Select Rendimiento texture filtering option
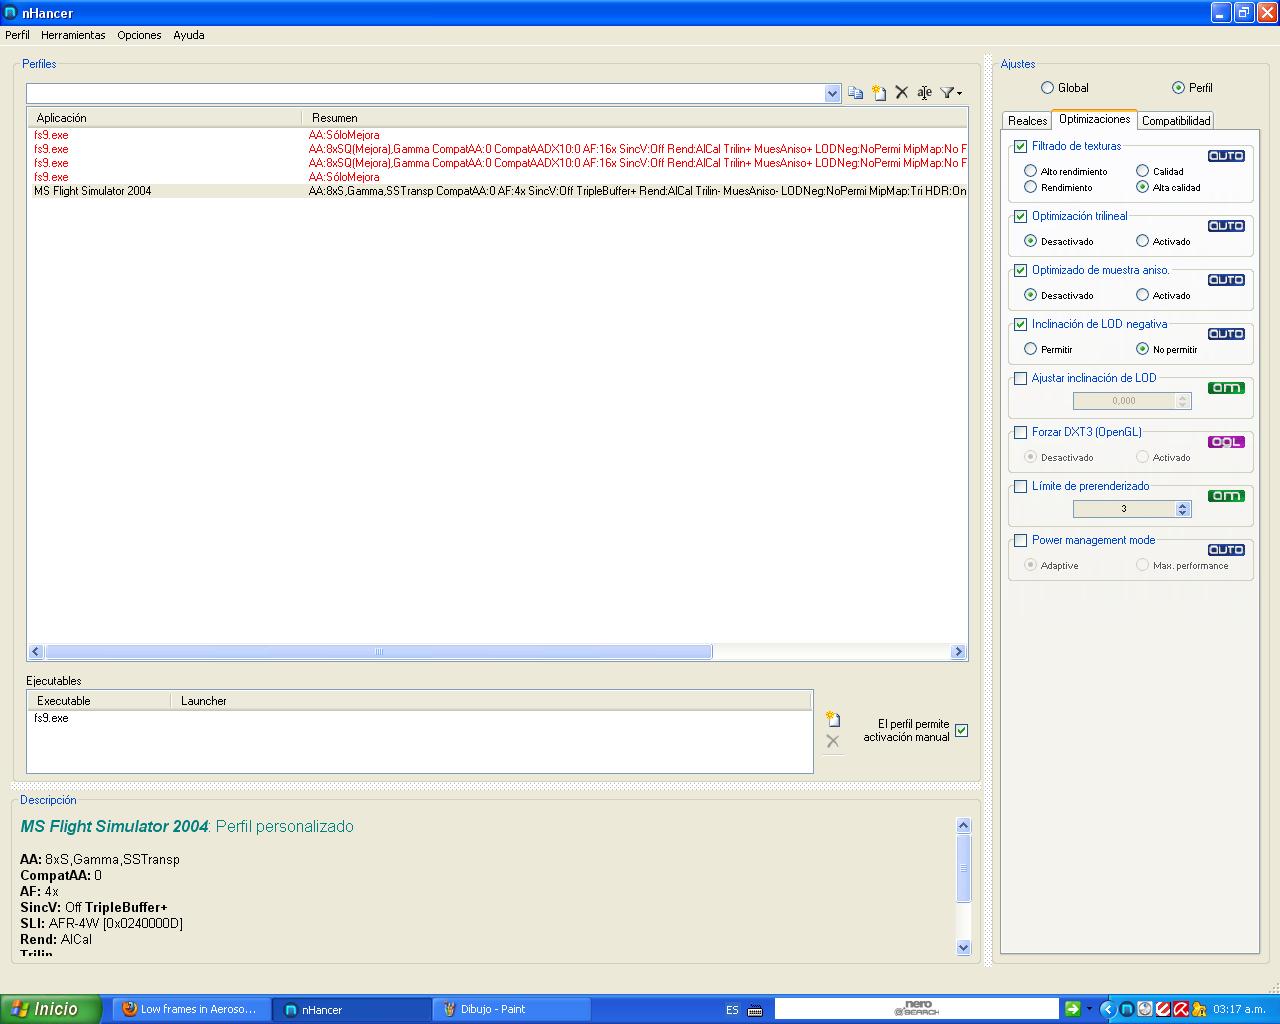Image resolution: width=1280 pixels, height=1024 pixels. pos(1031,187)
